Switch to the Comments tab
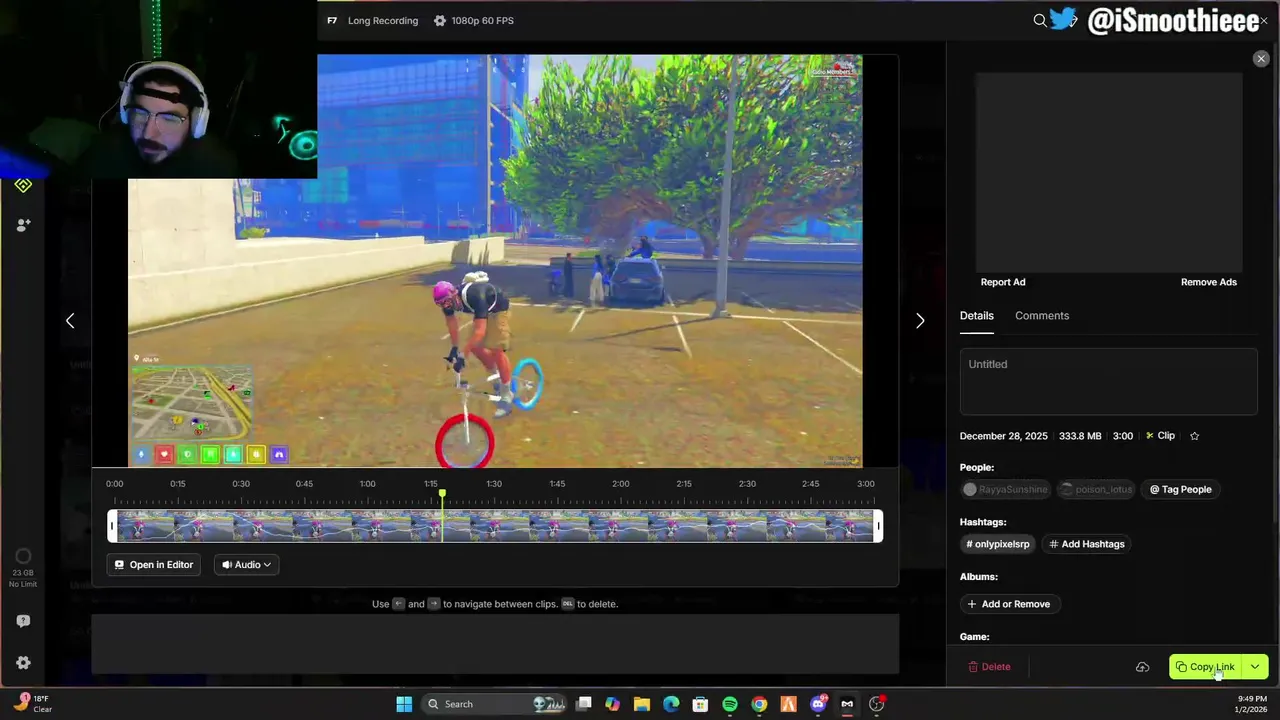1280x720 pixels. click(1042, 316)
